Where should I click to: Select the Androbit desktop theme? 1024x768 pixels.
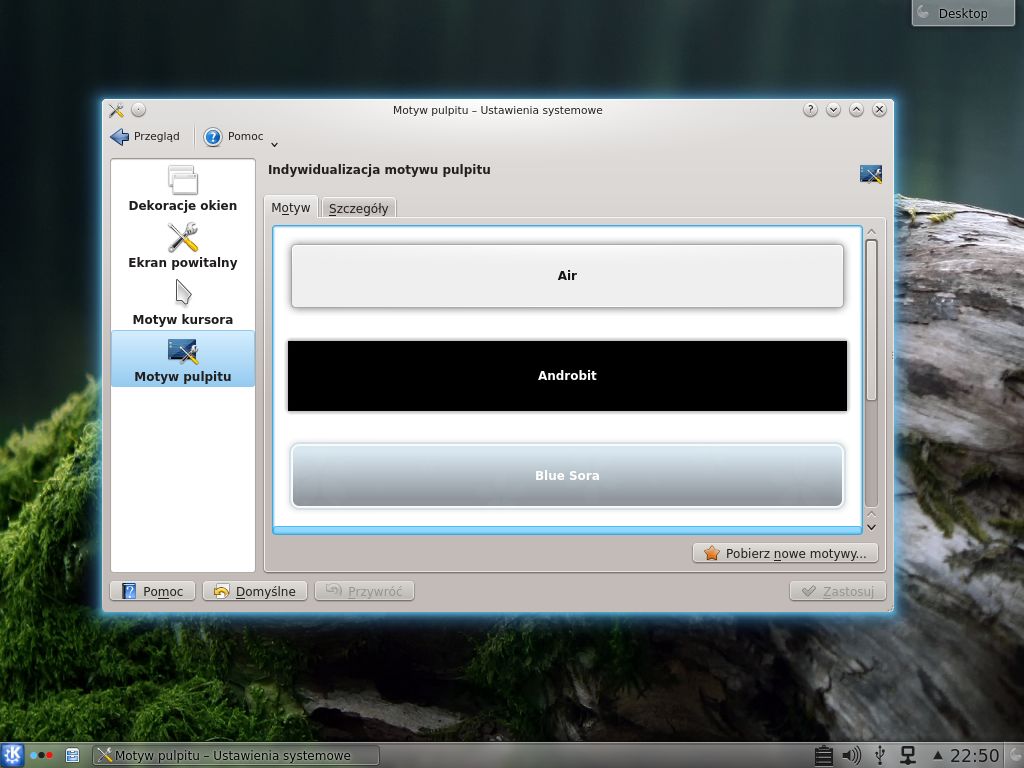pyautogui.click(x=567, y=376)
